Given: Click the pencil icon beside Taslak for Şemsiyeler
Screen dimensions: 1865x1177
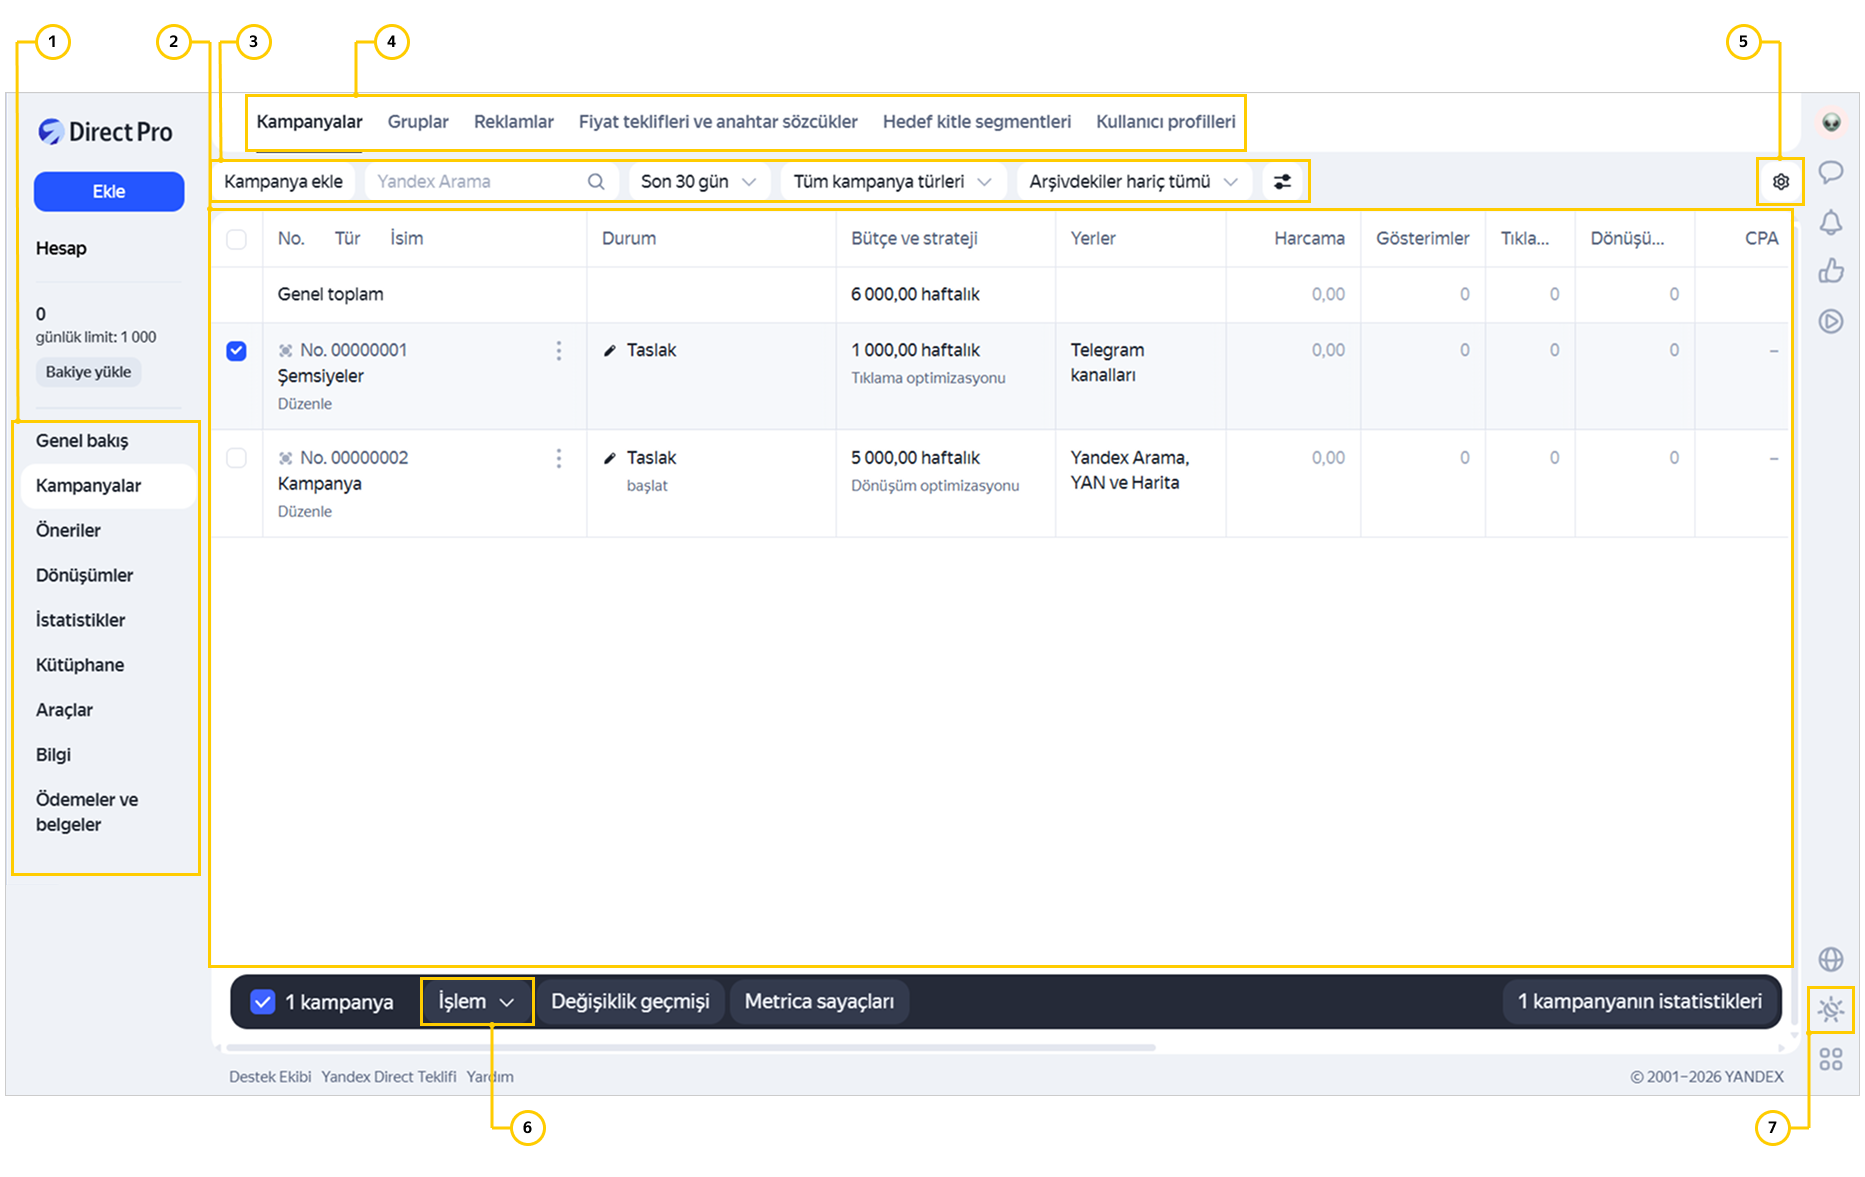Looking at the screenshot, I should [x=610, y=351].
